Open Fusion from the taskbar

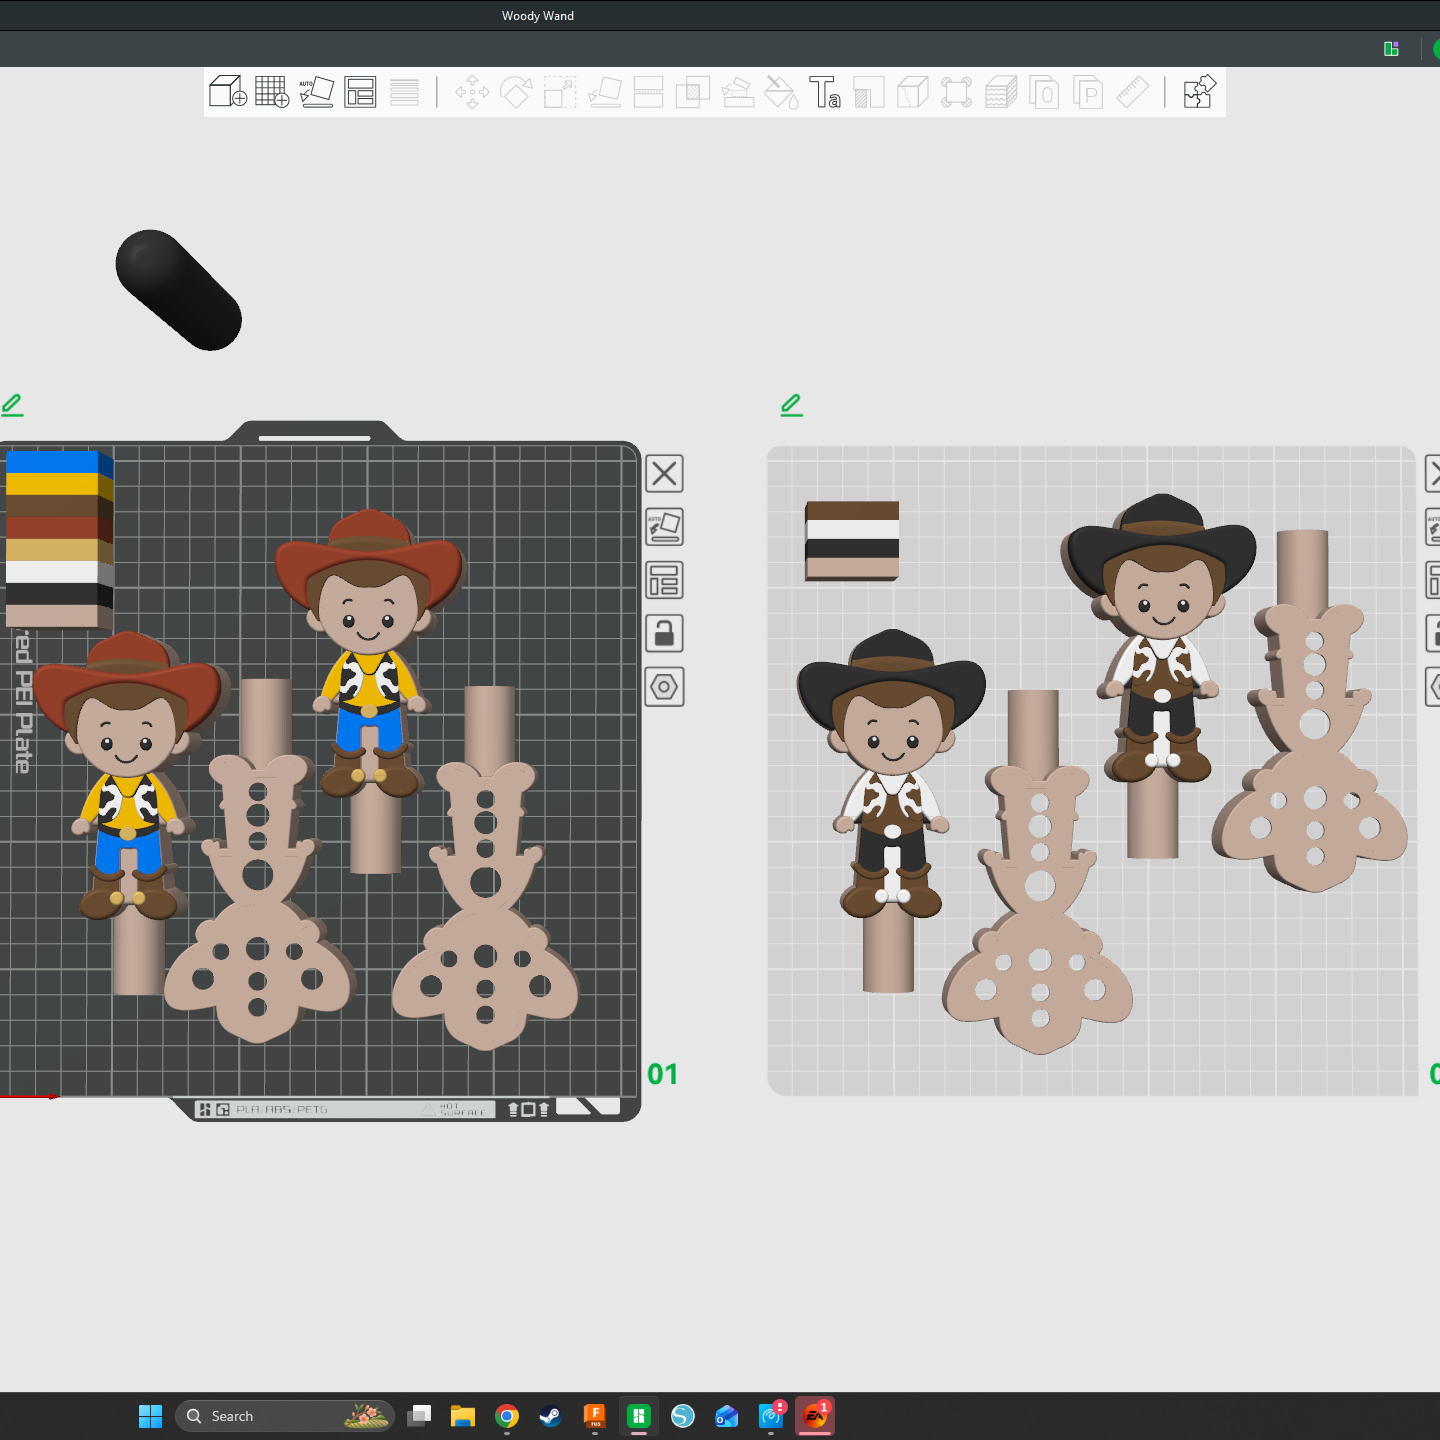click(595, 1416)
